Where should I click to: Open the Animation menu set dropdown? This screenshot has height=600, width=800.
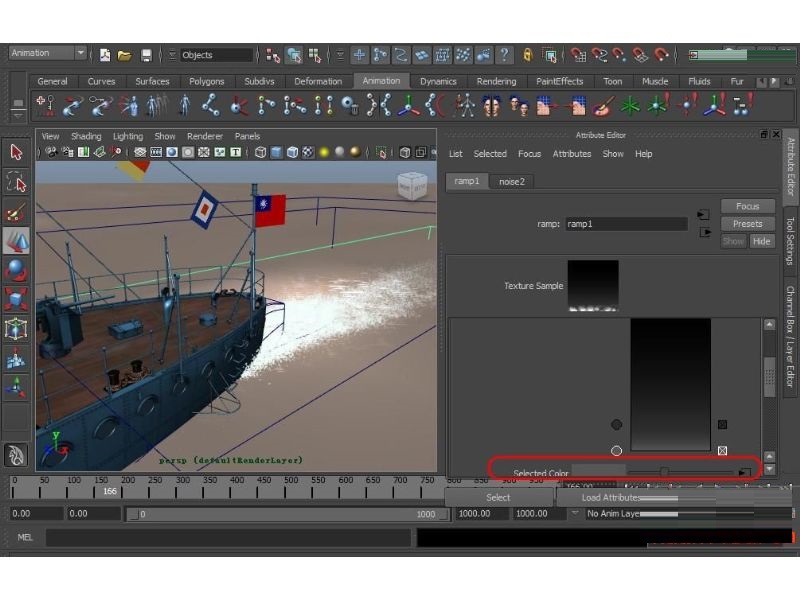point(47,53)
